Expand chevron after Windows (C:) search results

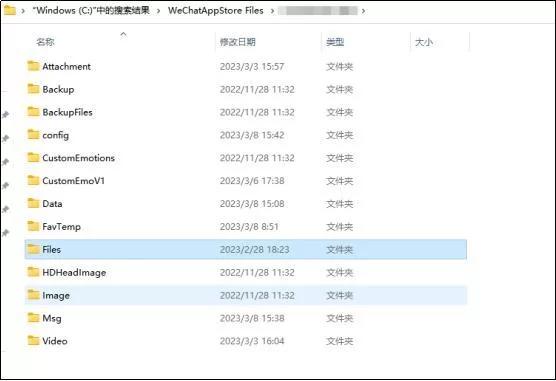(158, 11)
